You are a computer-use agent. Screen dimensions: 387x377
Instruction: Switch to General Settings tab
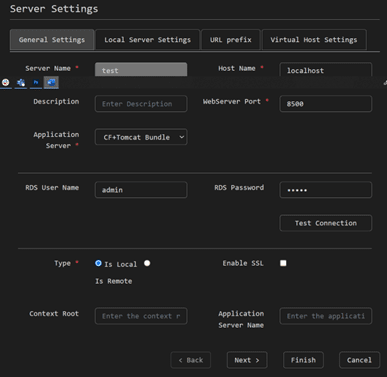pyautogui.click(x=52, y=40)
